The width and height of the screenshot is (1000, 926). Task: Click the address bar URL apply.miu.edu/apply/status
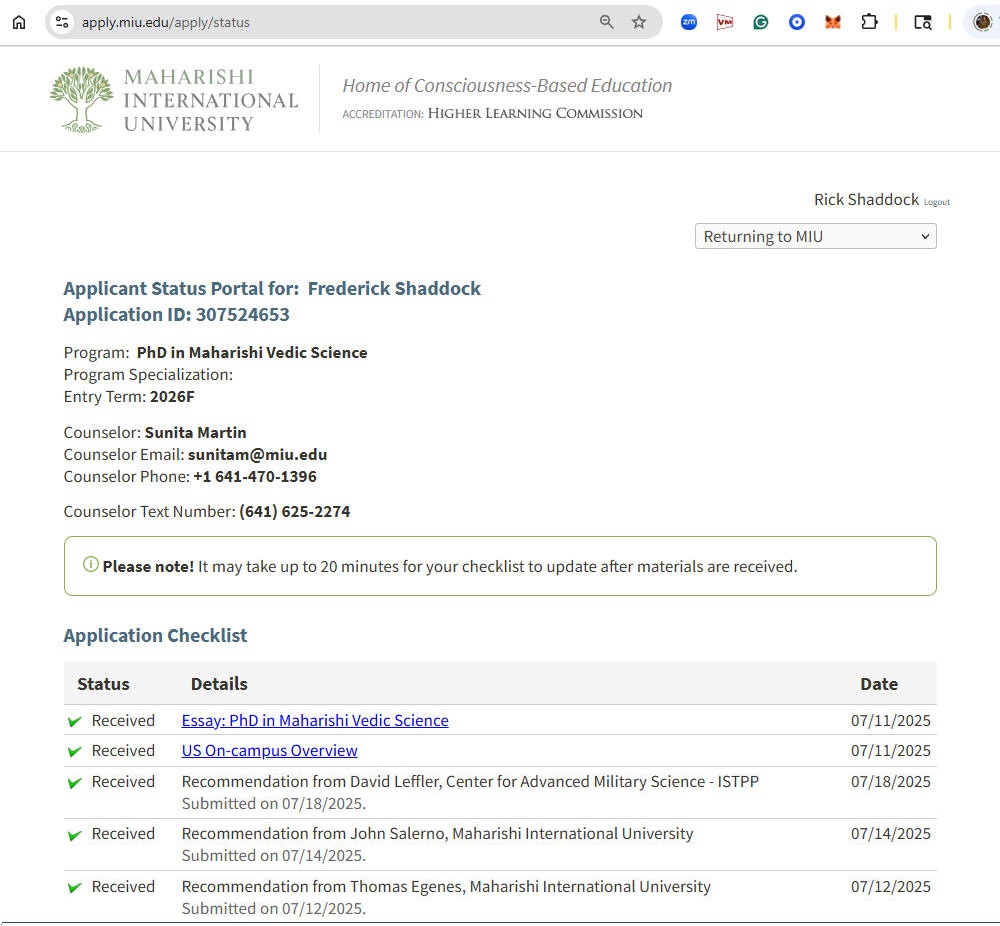tap(166, 22)
